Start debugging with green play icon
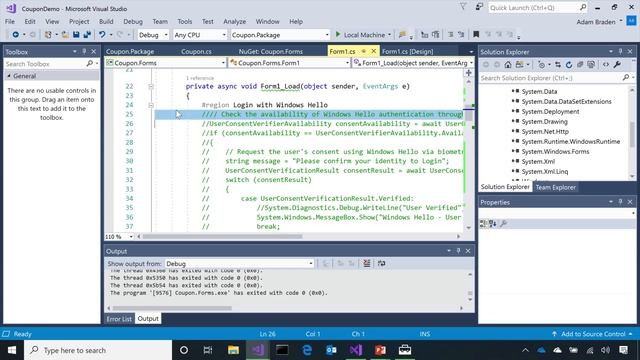This screenshot has width=640, height=360. coord(338,35)
